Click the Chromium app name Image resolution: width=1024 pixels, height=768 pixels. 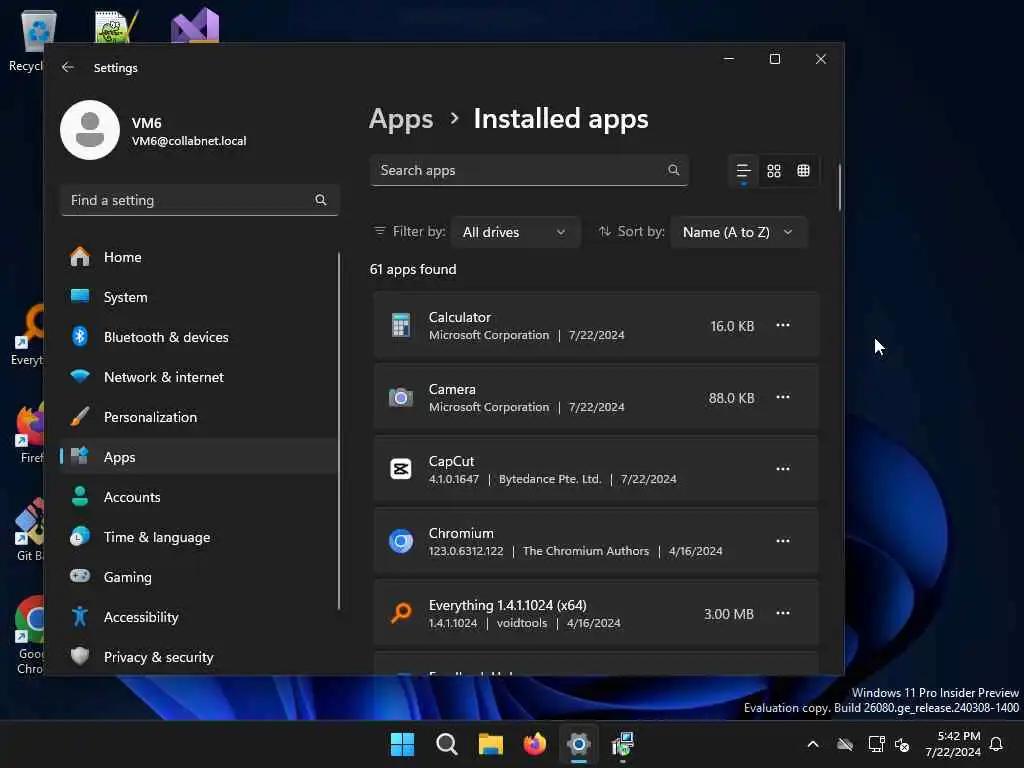pos(461,533)
